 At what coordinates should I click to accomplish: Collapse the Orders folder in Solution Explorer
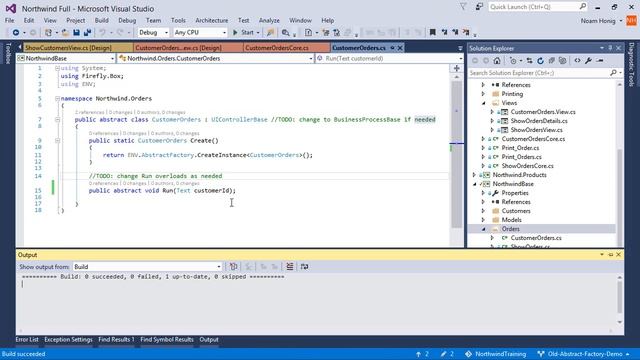point(483,229)
